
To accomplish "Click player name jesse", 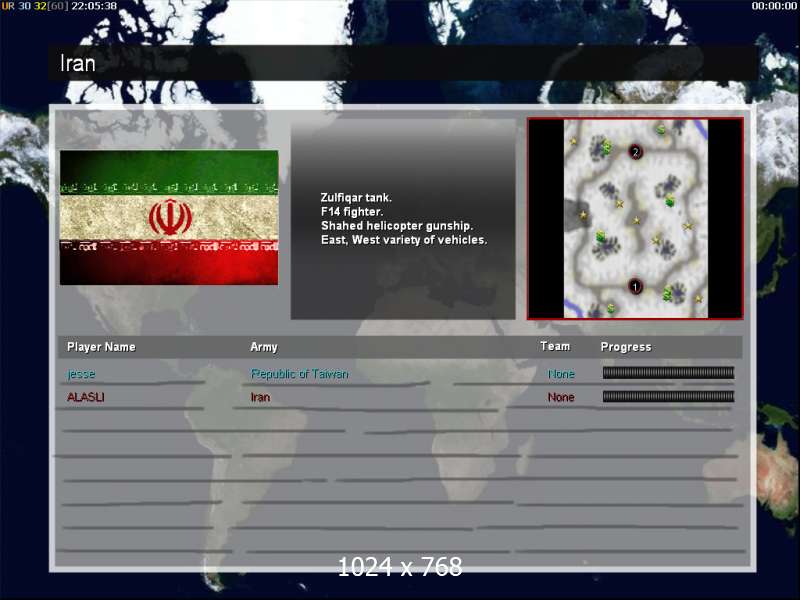I will (81, 374).
